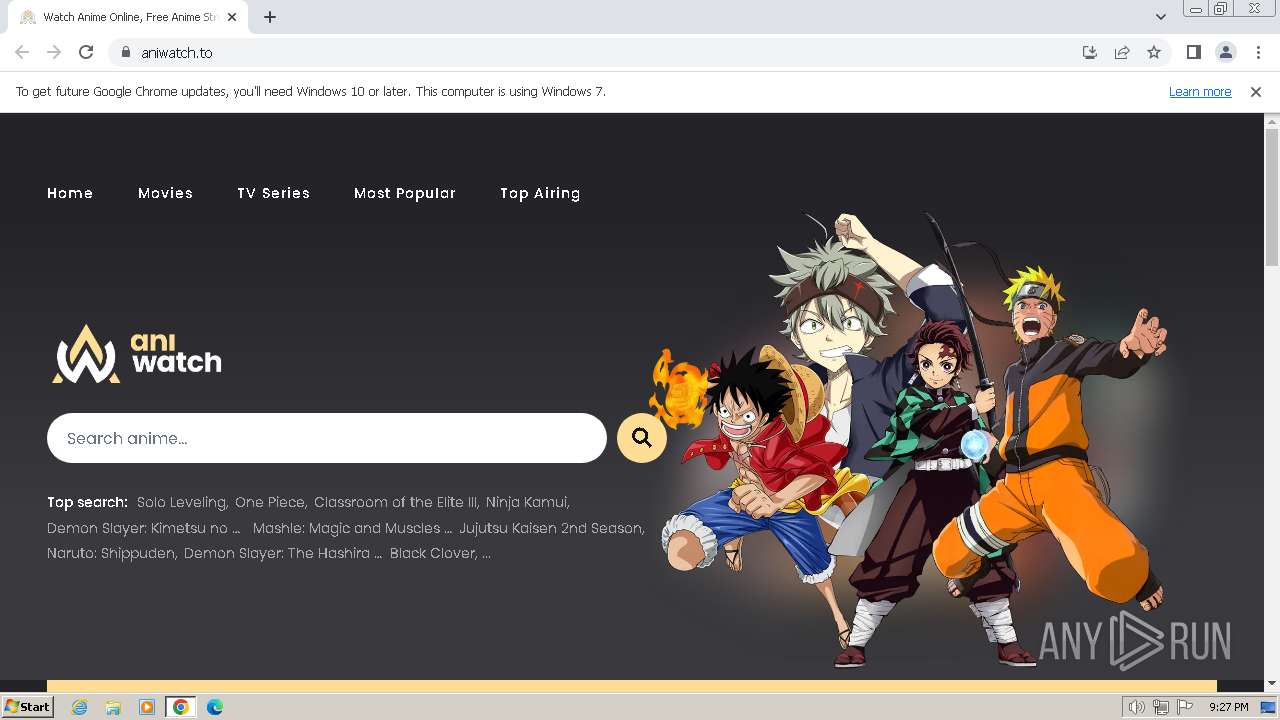Go back with the browser back arrow
The image size is (1280, 720).
(x=22, y=52)
